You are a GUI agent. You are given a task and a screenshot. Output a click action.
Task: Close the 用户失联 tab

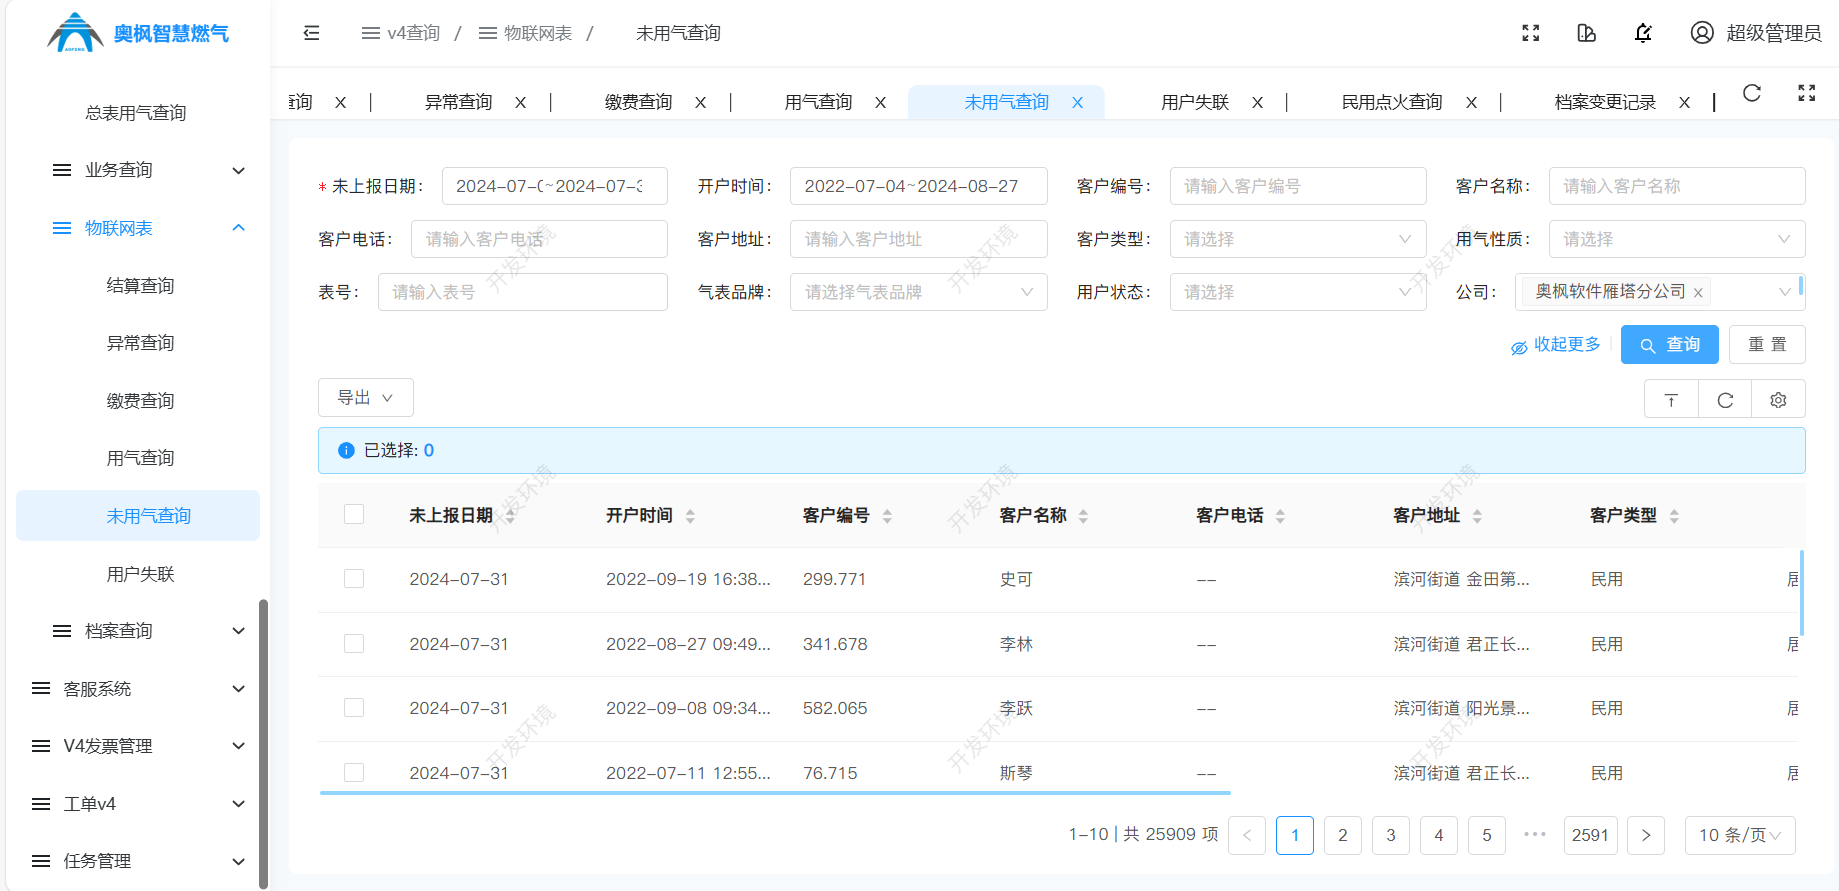(x=1257, y=102)
